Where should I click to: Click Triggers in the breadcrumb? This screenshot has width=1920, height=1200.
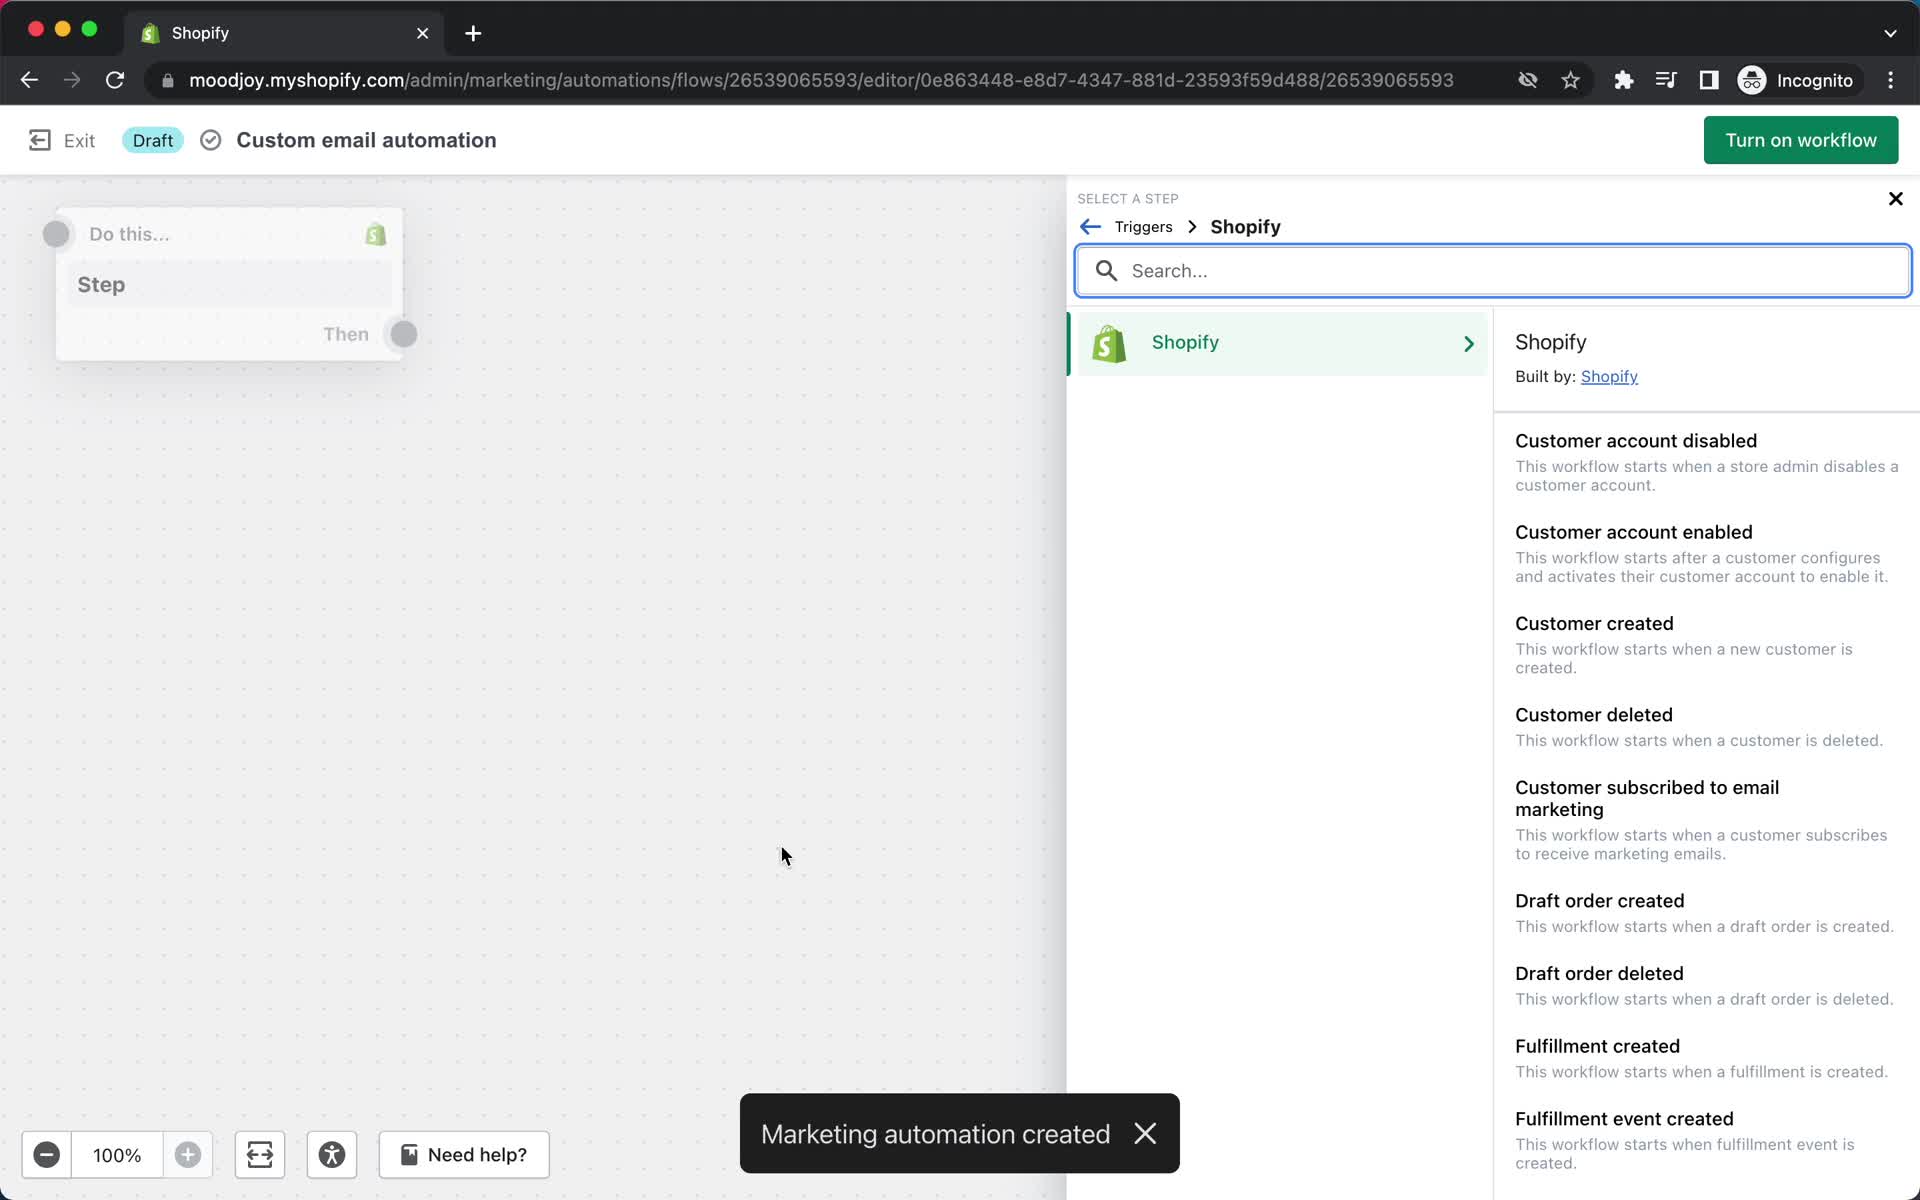[x=1143, y=227]
